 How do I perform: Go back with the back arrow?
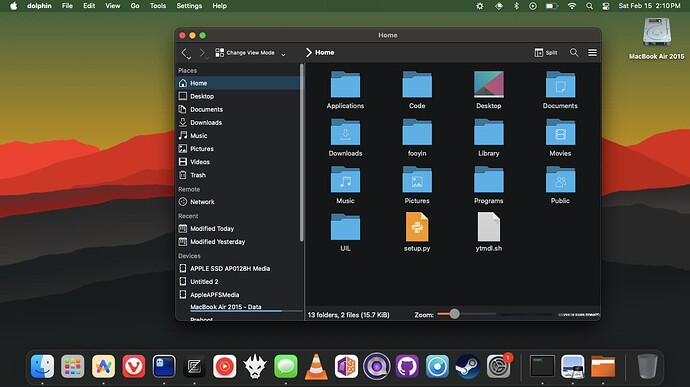point(185,52)
